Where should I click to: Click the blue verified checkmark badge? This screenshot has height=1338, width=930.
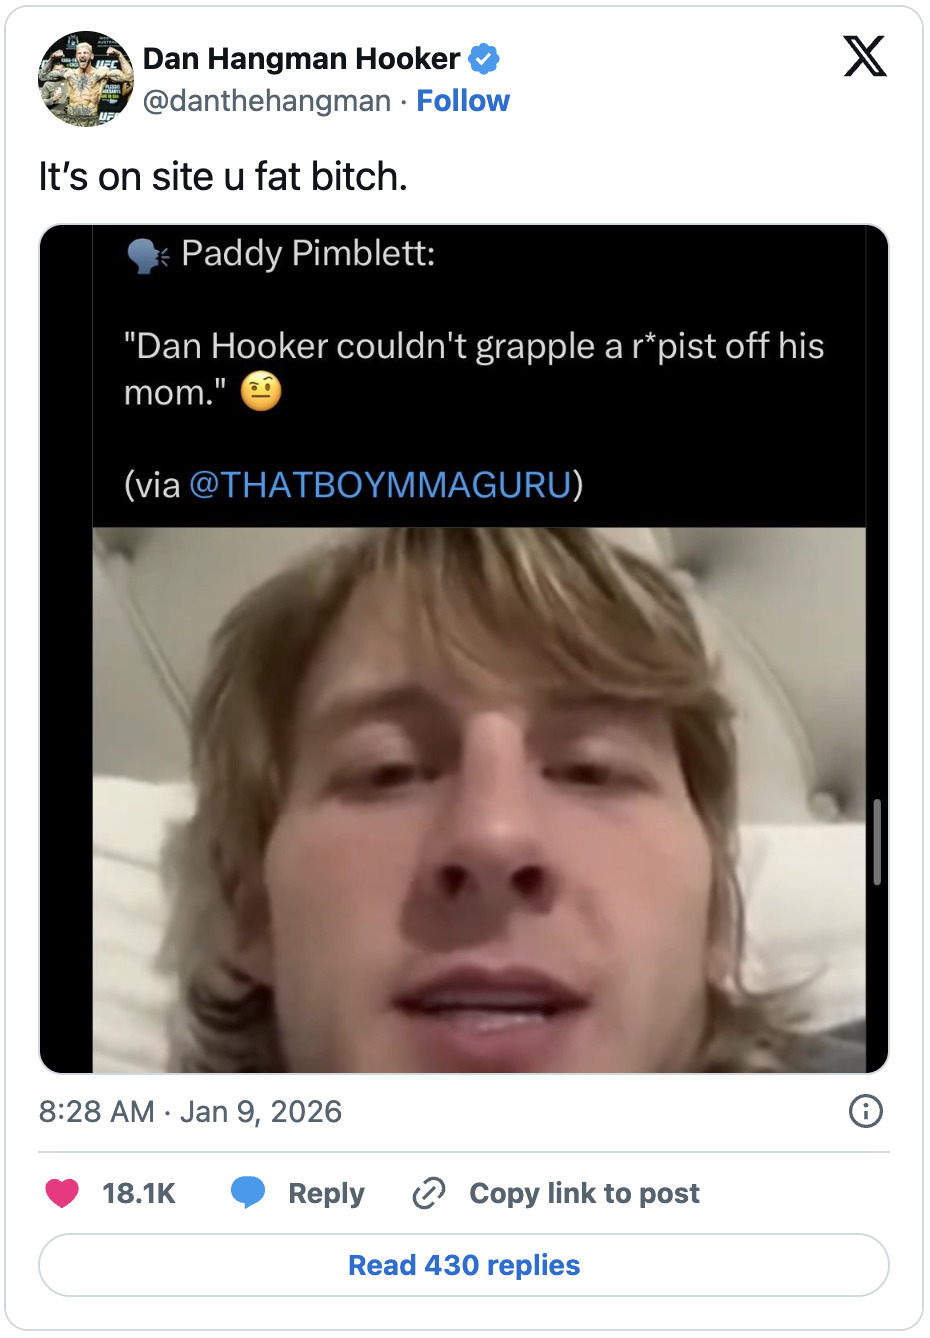point(484,59)
